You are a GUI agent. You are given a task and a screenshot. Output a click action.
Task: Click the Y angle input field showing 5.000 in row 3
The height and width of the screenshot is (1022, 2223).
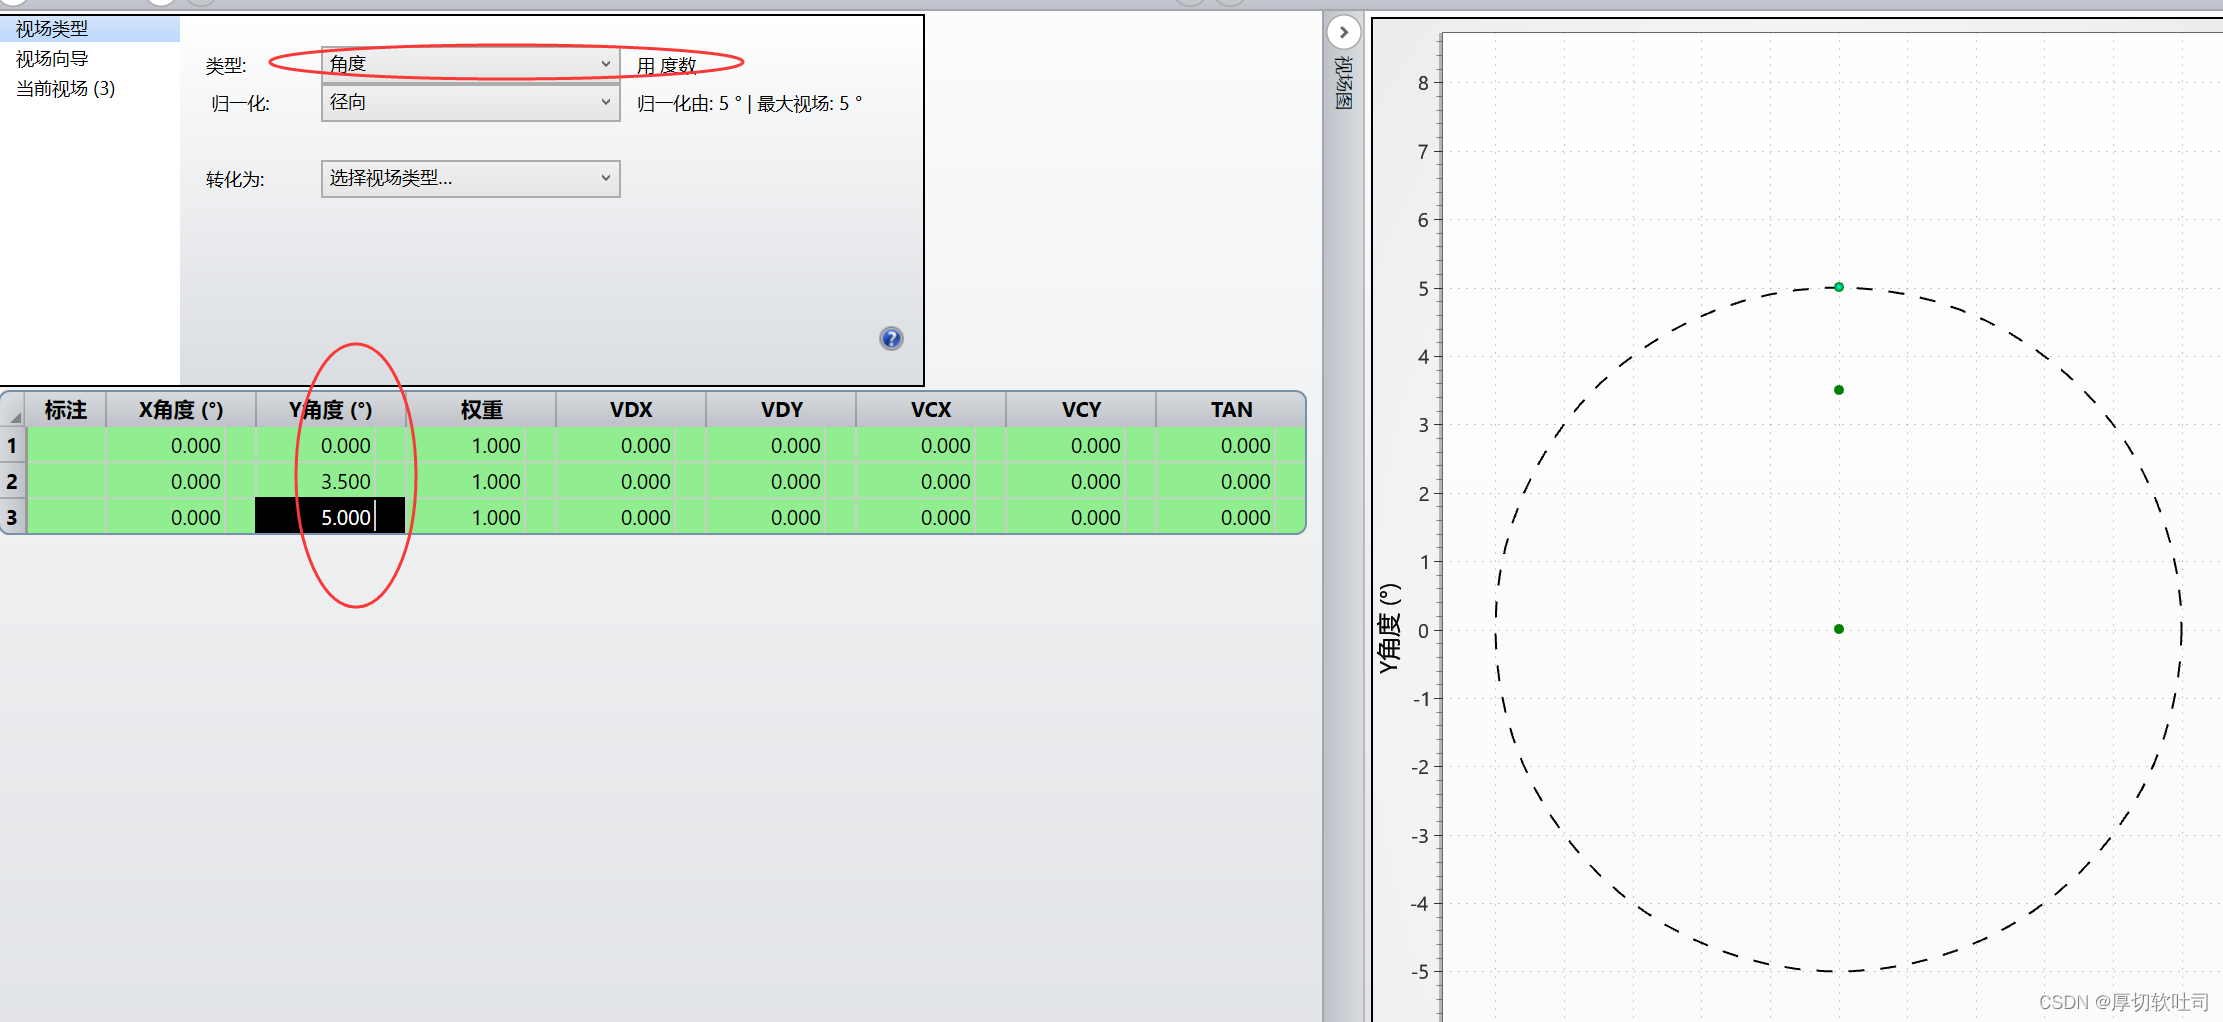tap(331, 517)
